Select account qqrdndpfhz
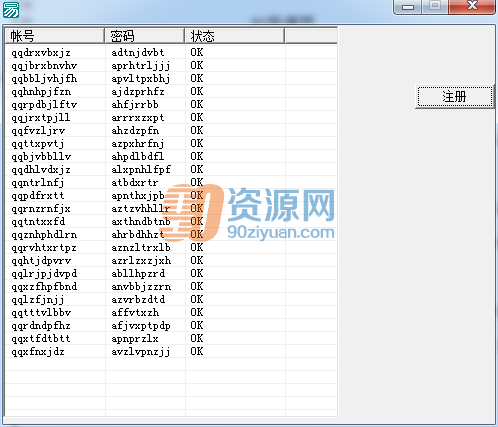Image resolution: width=498 pixels, height=427 pixels. pyautogui.click(x=41, y=326)
